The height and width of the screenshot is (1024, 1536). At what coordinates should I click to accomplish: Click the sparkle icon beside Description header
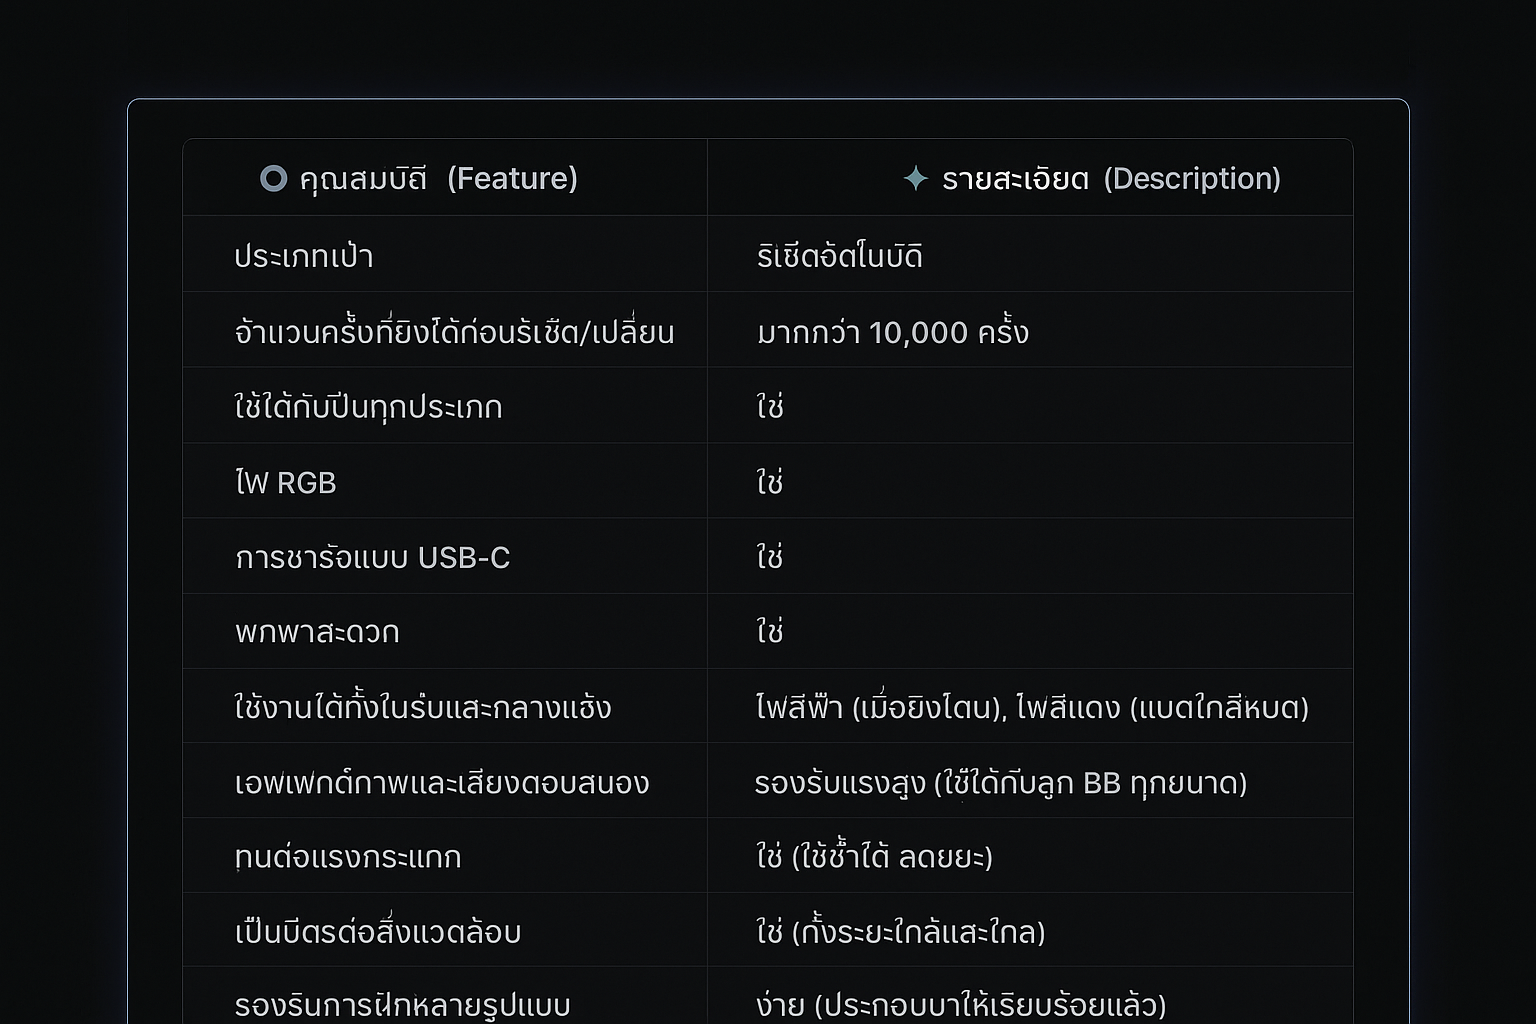click(915, 178)
